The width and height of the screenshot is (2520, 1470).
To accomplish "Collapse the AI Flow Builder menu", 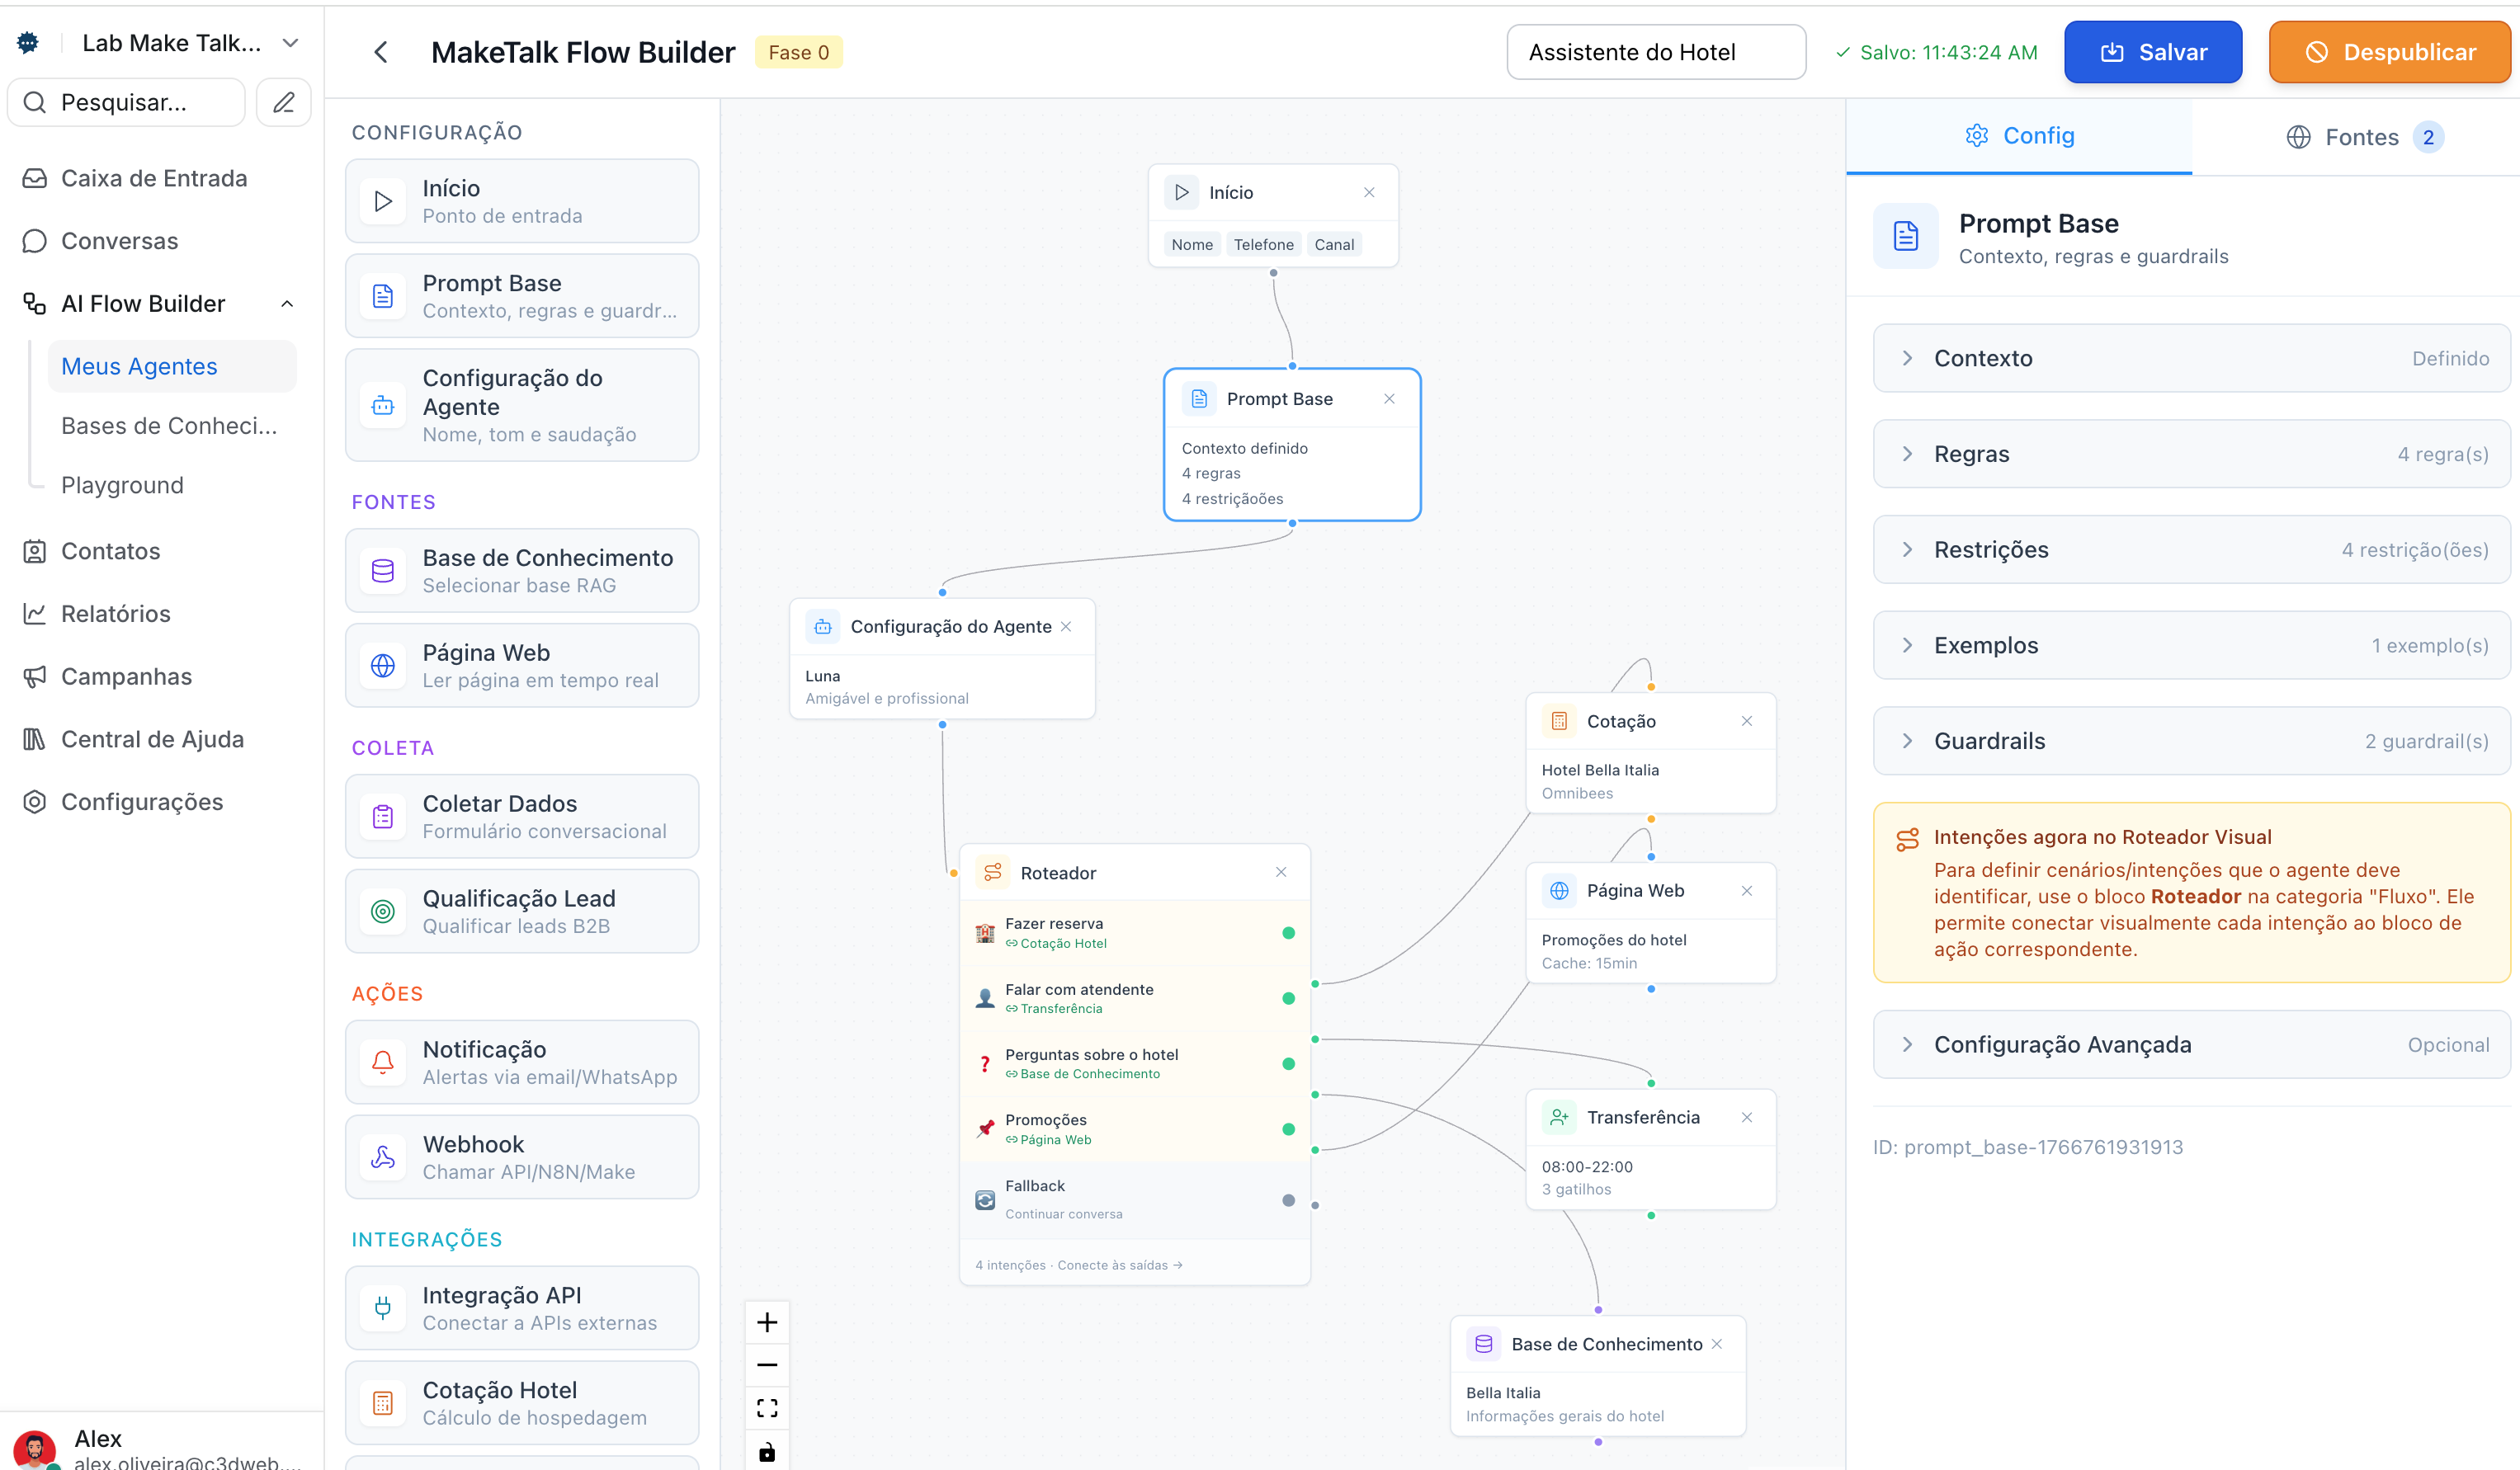I will coord(287,304).
